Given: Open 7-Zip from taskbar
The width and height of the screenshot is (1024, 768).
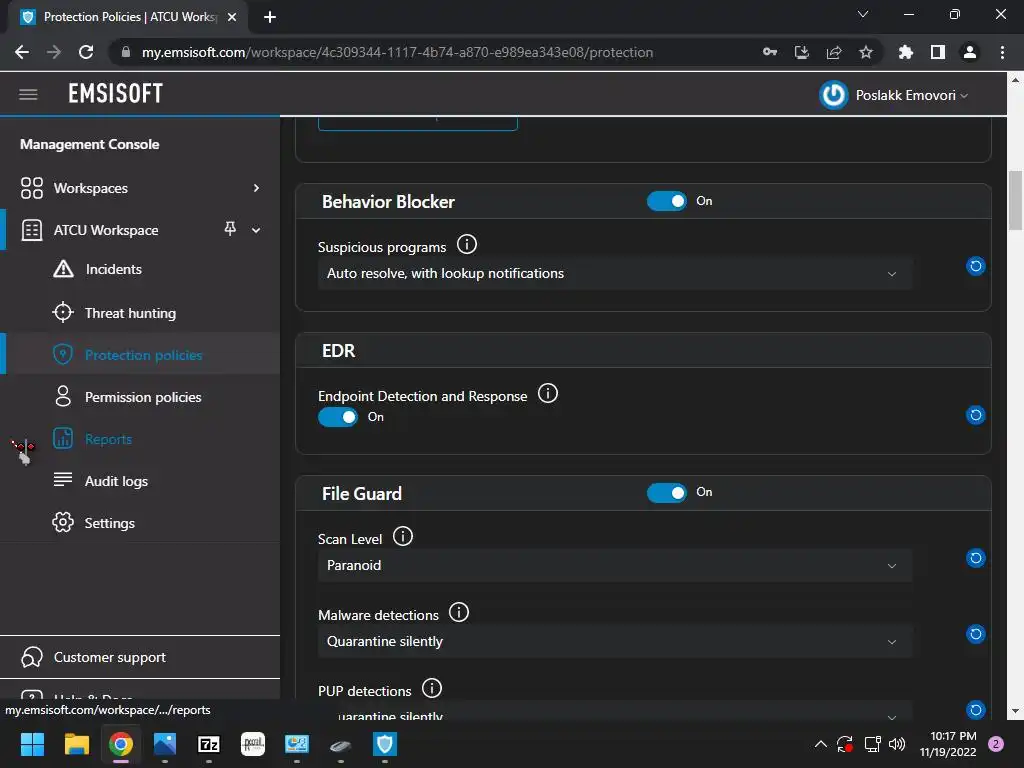Looking at the screenshot, I should coord(208,744).
